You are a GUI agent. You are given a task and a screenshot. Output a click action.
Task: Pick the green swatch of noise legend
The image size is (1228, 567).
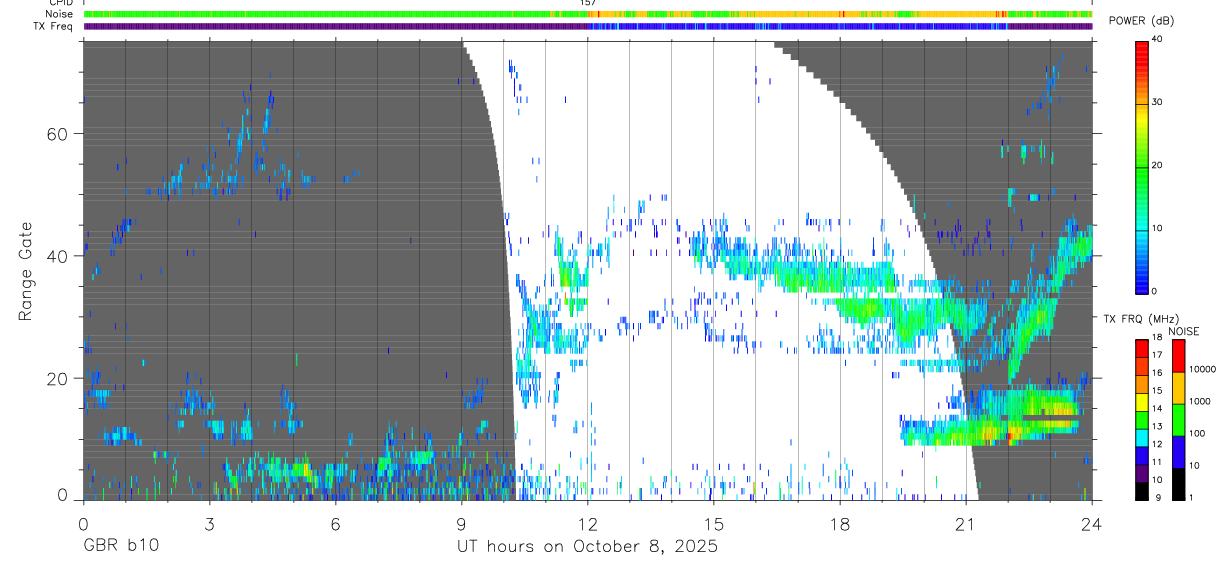pyautogui.click(x=1178, y=419)
